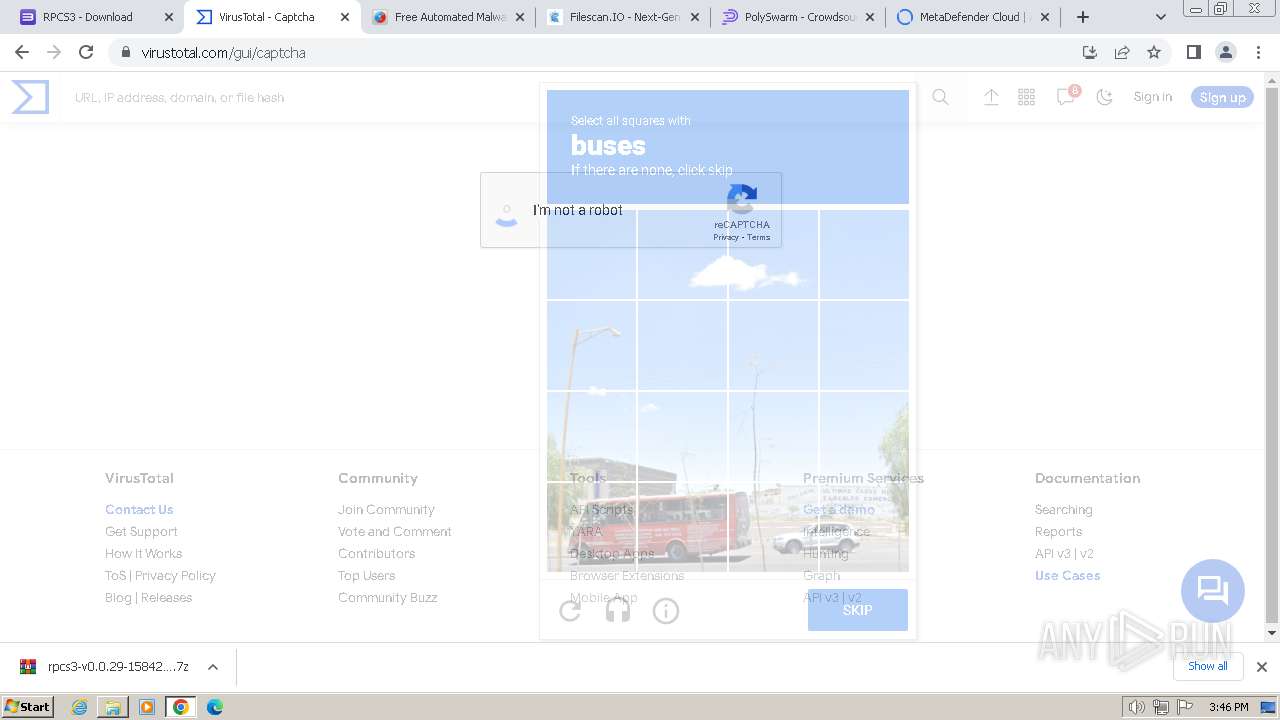Open Searching documentation link
Image resolution: width=1280 pixels, height=720 pixels.
[1063, 509]
